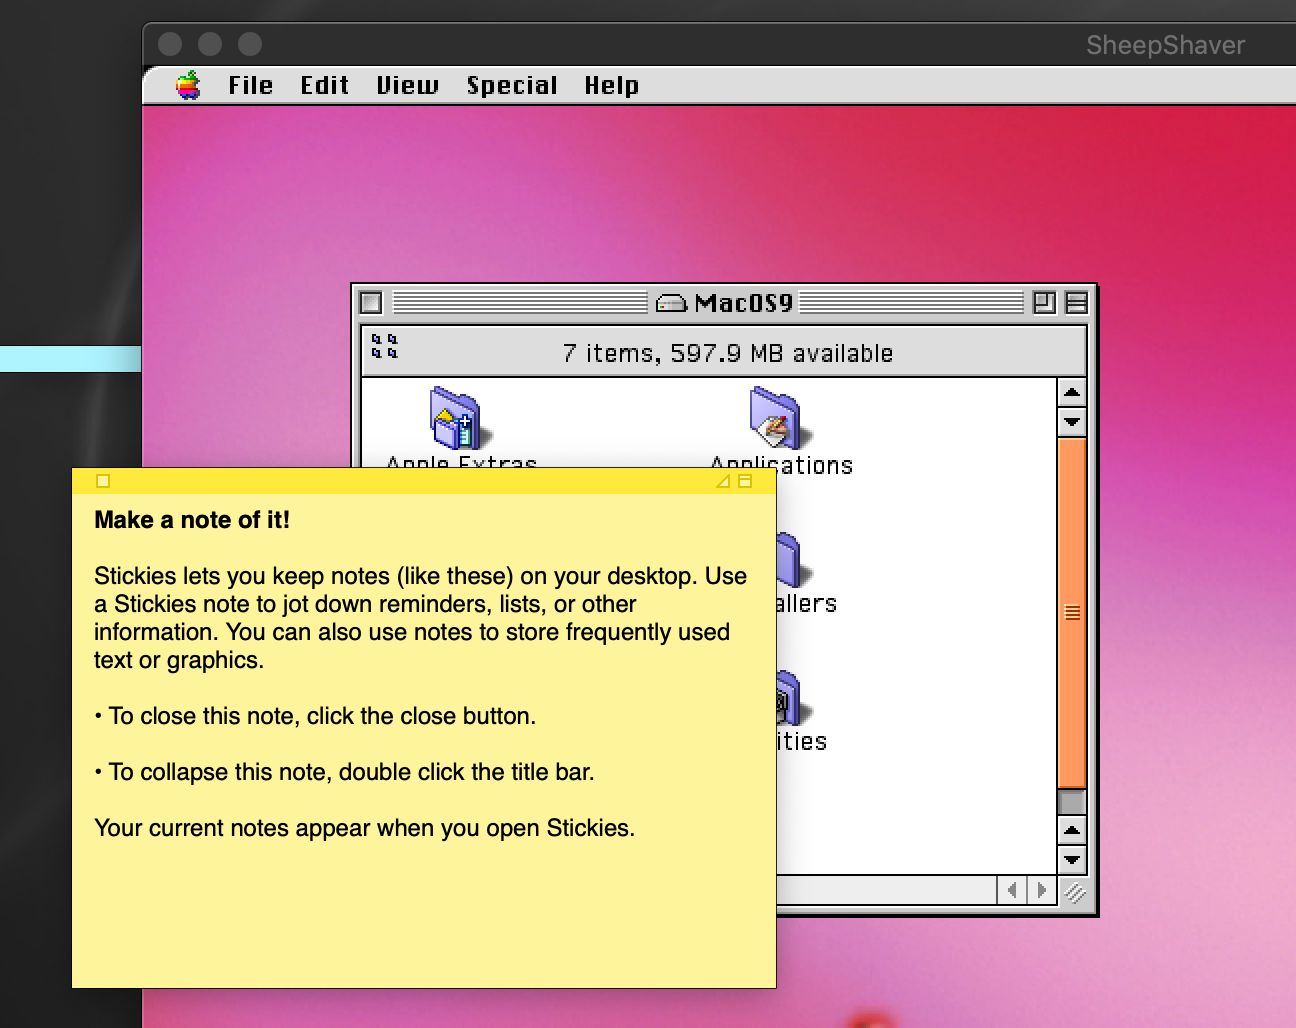Toggle the zoom box on the MacOS9 window
Viewport: 1296px width, 1028px height.
pos(1047,302)
